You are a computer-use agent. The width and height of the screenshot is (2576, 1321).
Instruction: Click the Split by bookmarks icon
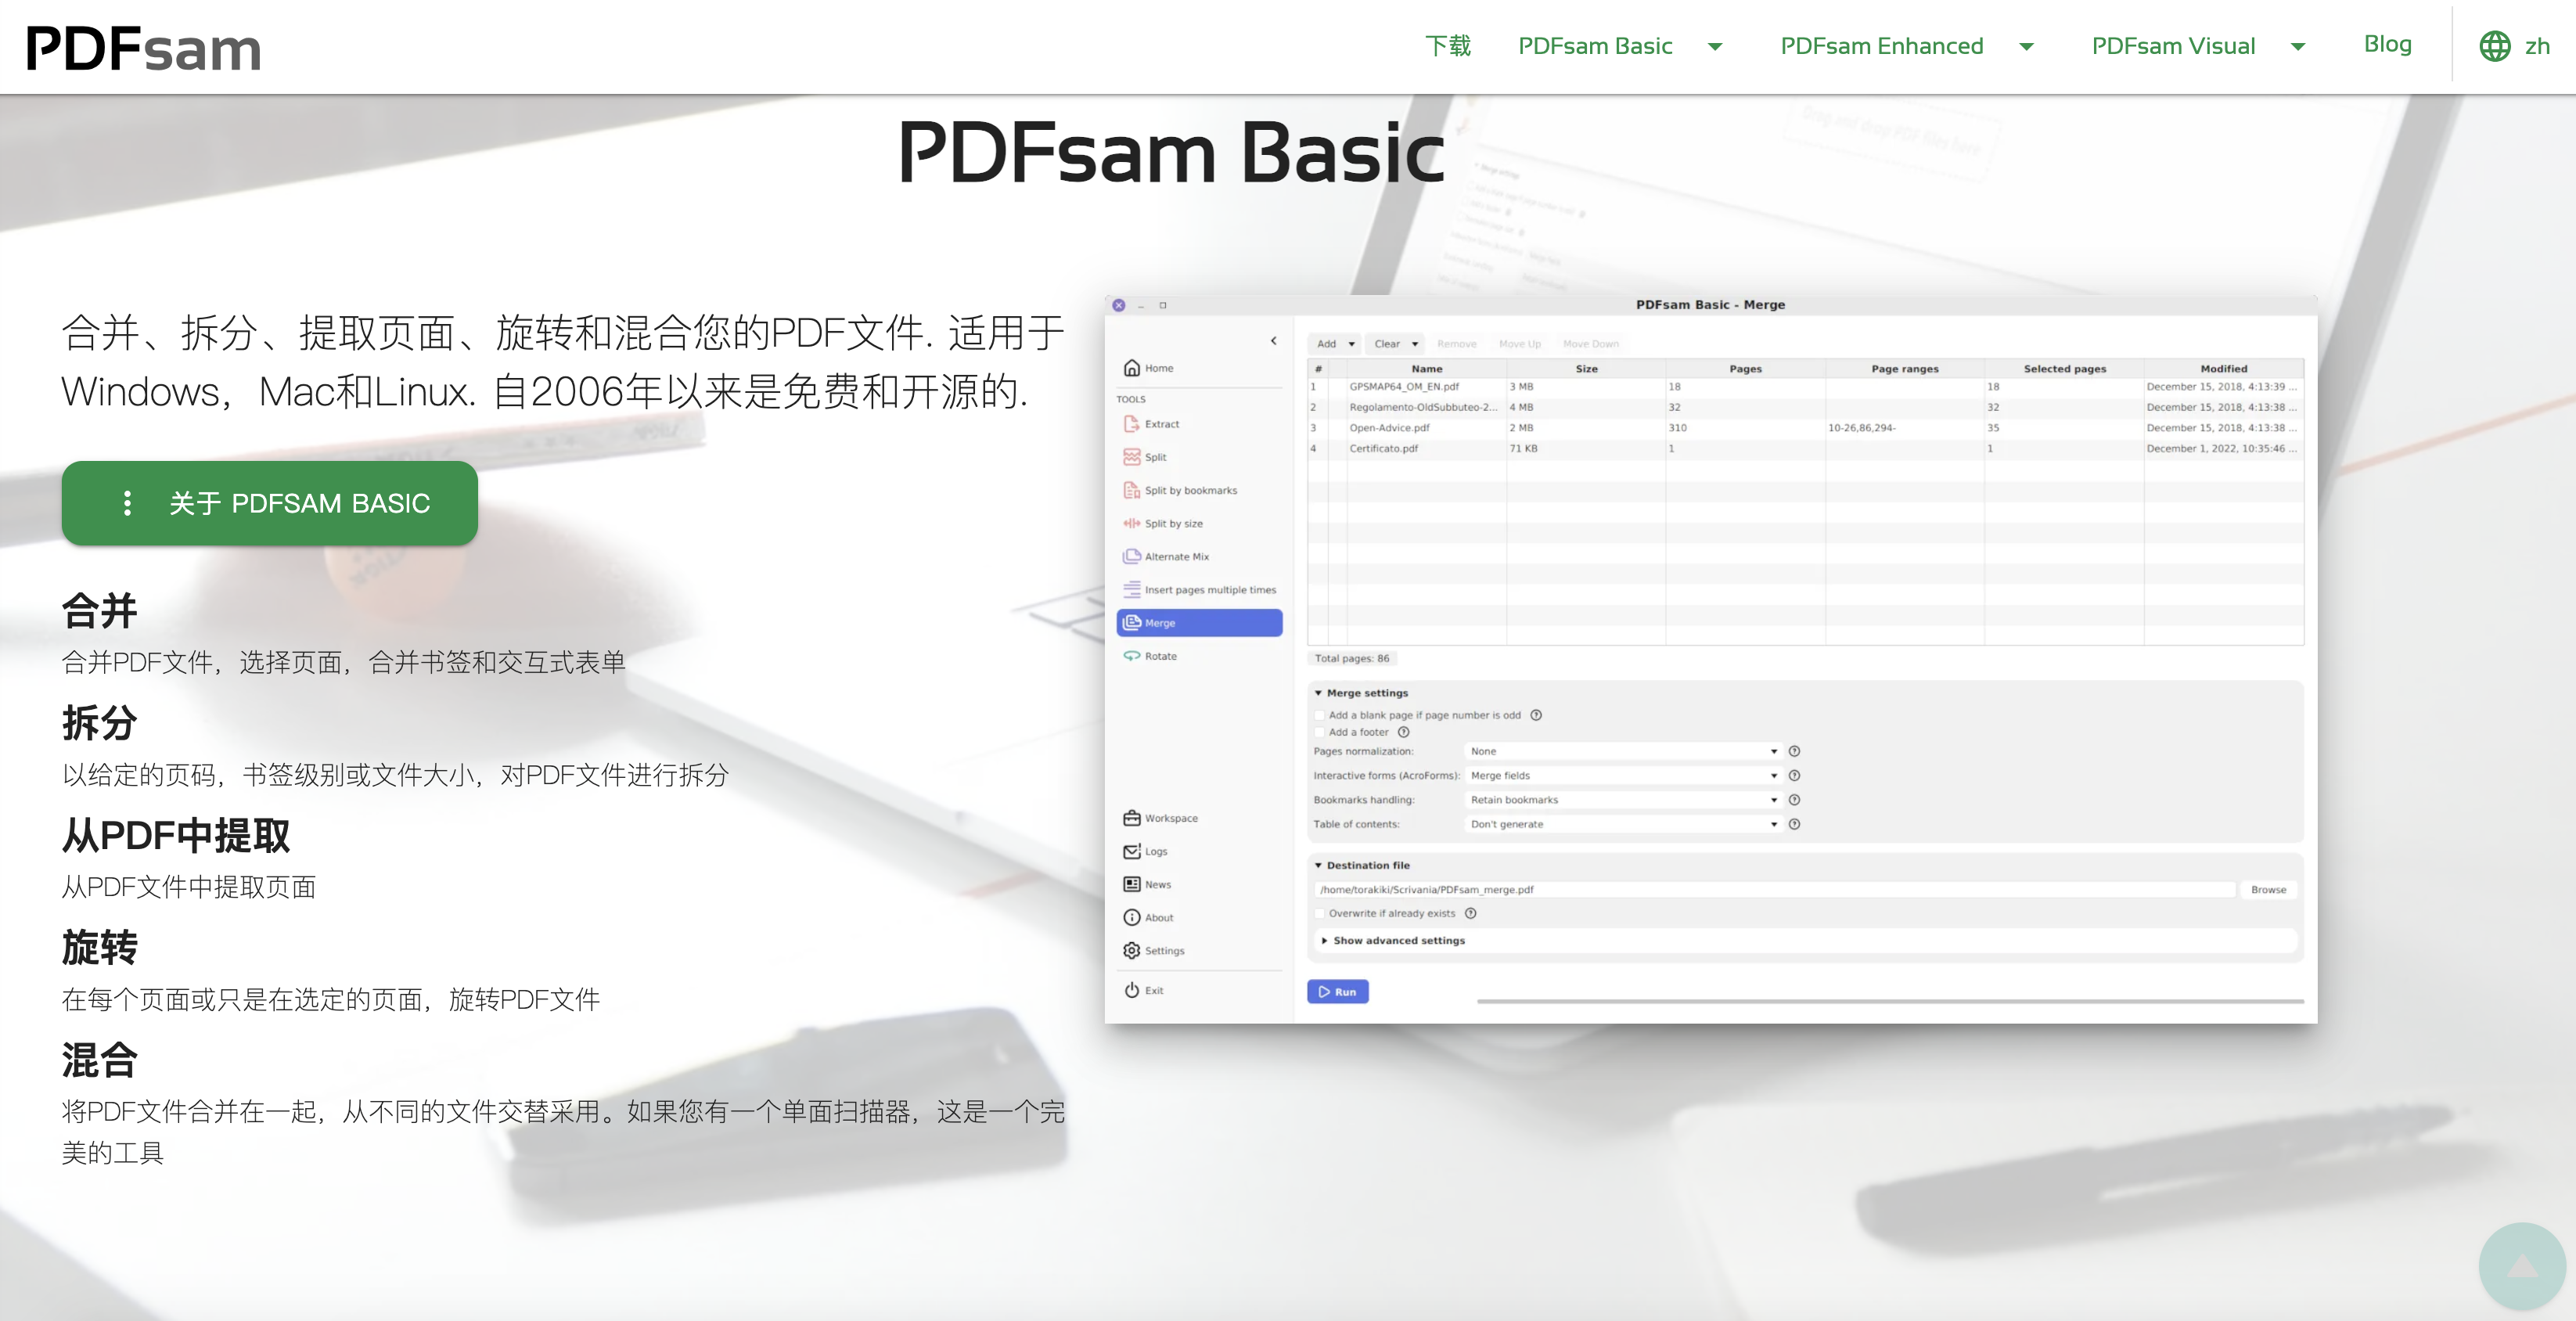pos(1132,492)
